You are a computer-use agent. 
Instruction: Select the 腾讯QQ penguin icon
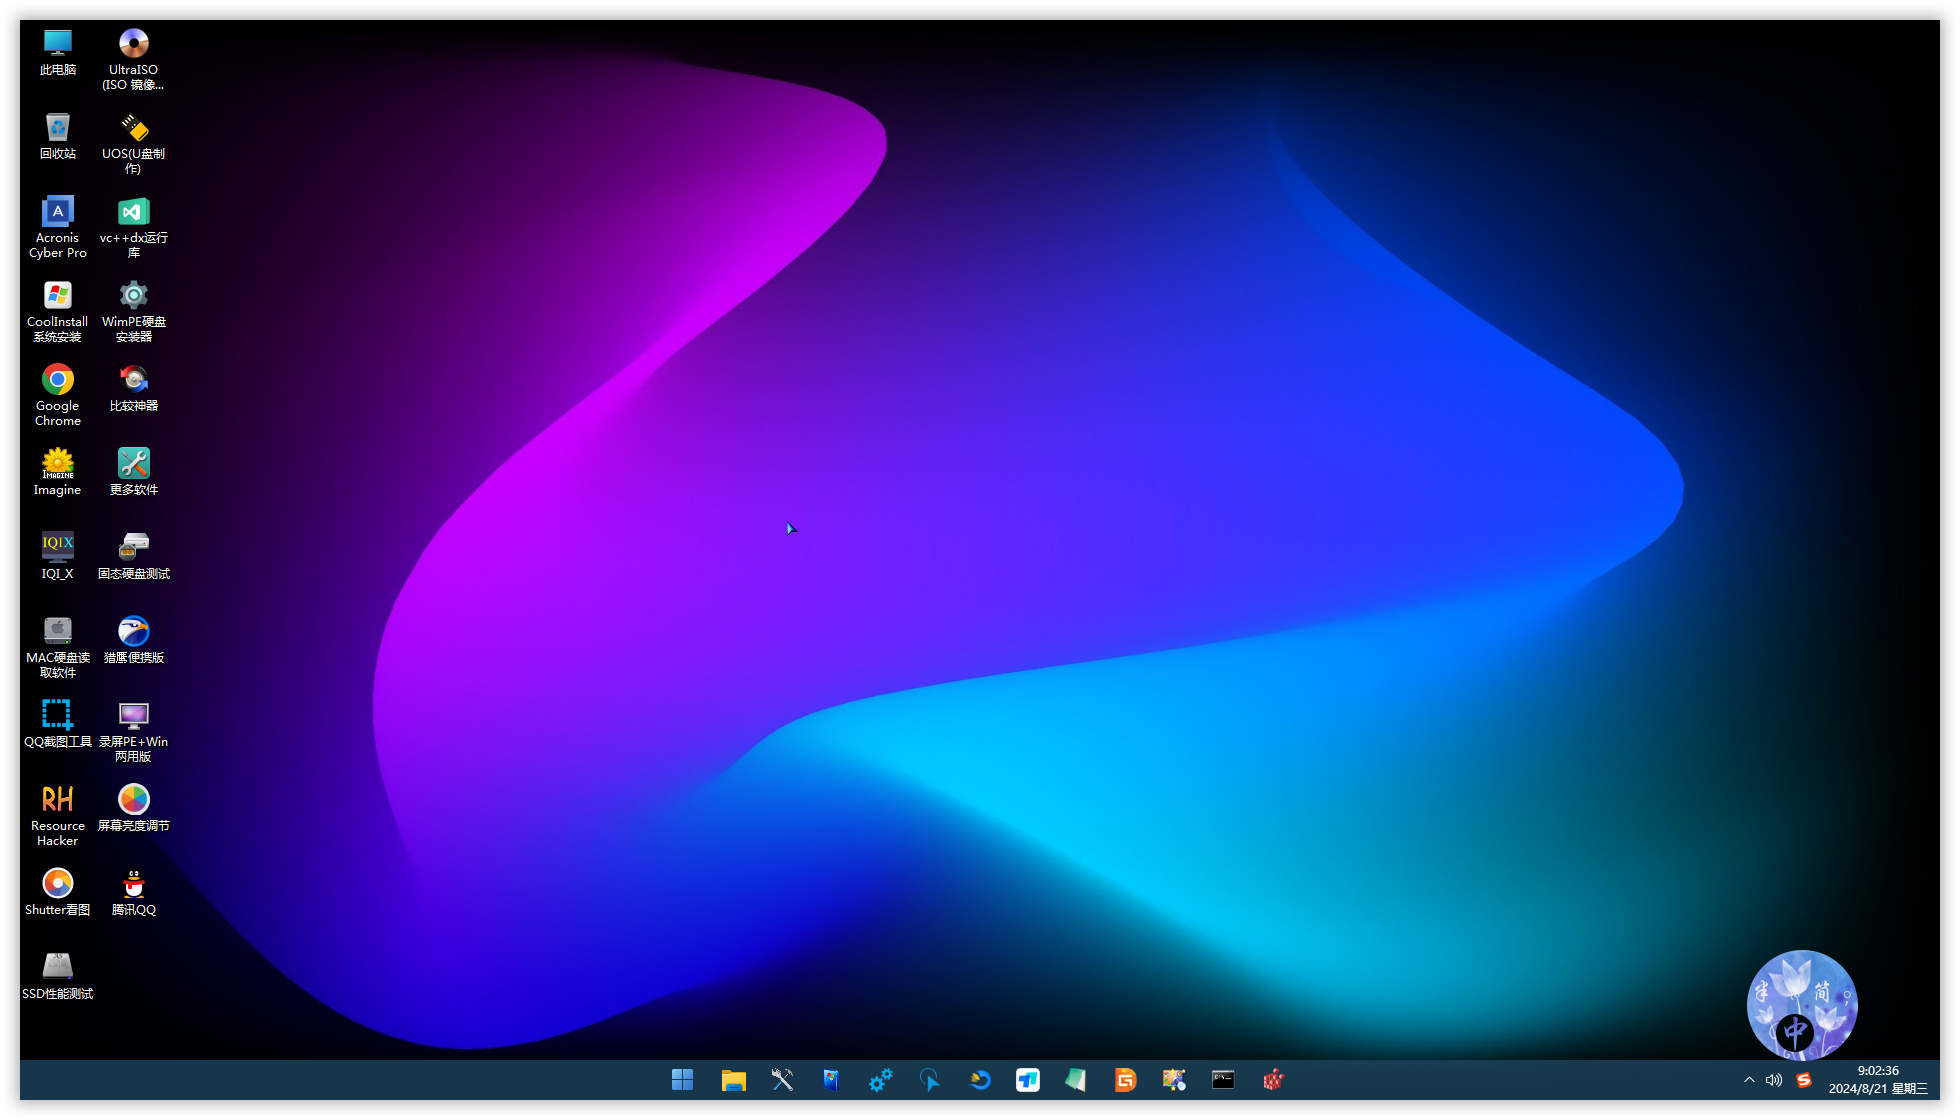coord(133,892)
